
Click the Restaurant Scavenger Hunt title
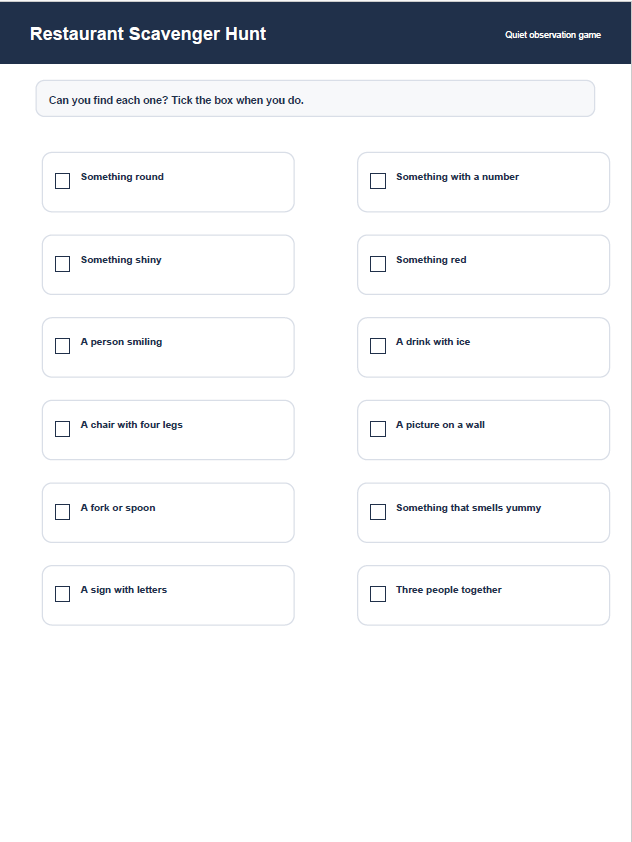click(x=148, y=34)
